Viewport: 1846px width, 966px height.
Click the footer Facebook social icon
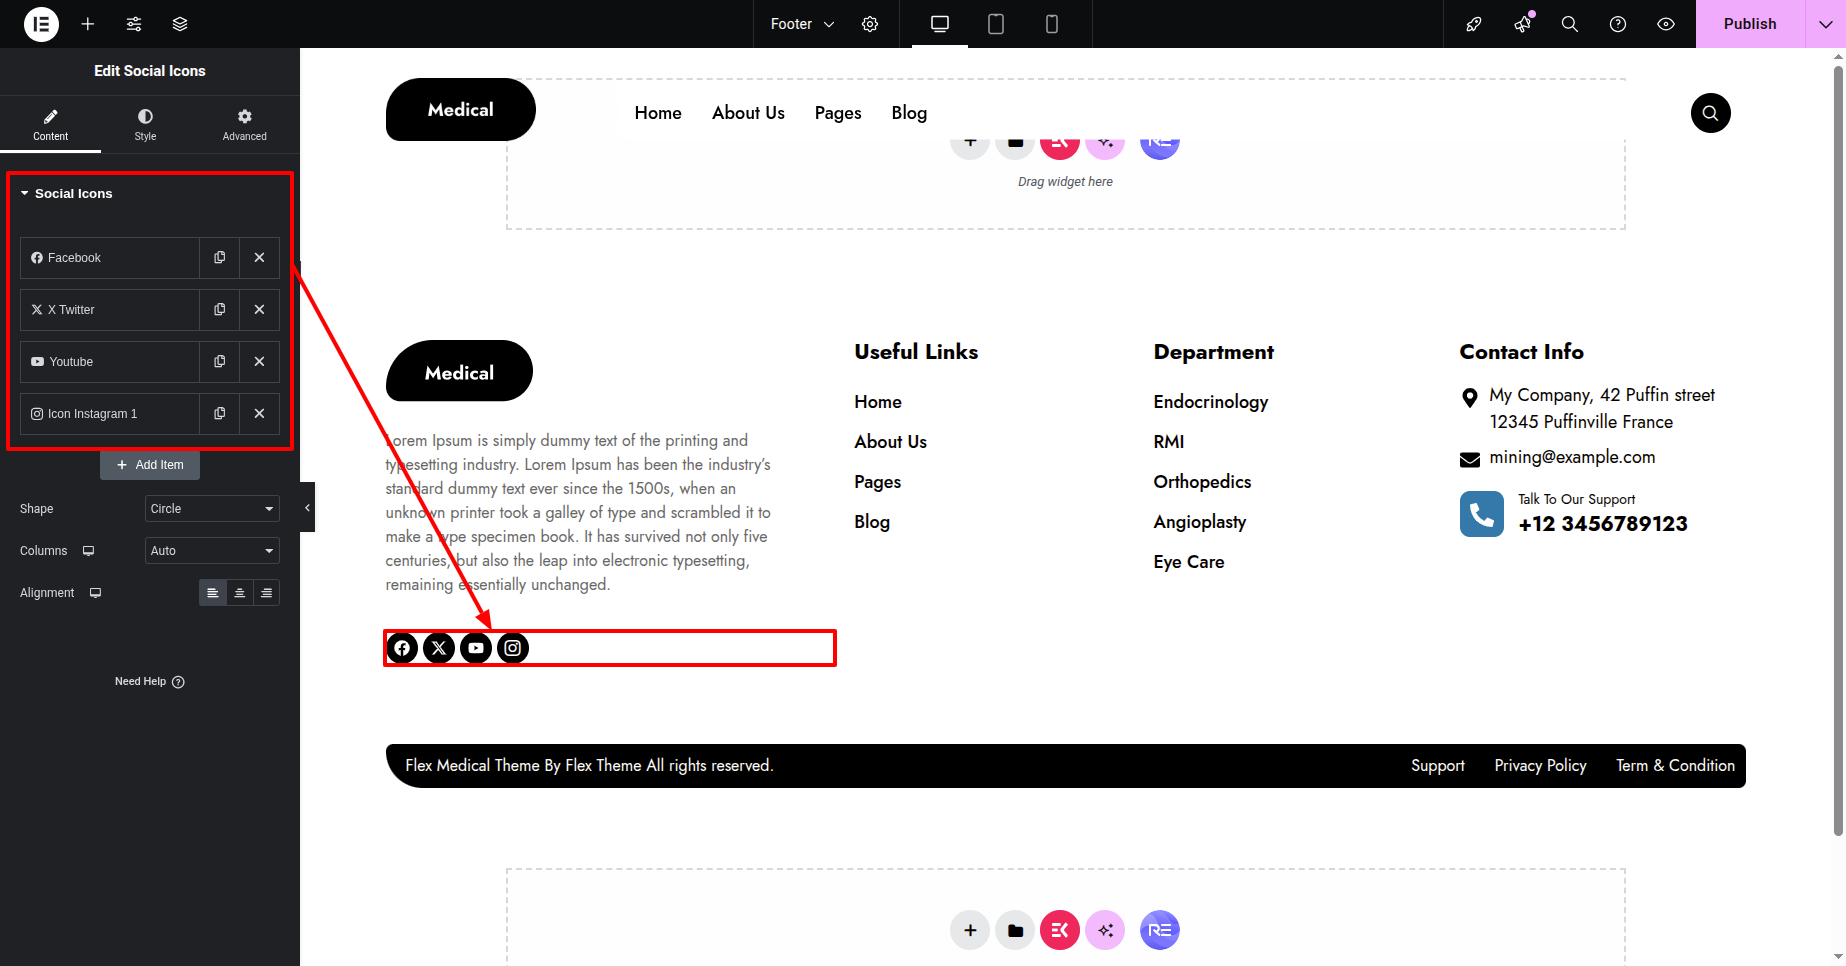coord(402,648)
